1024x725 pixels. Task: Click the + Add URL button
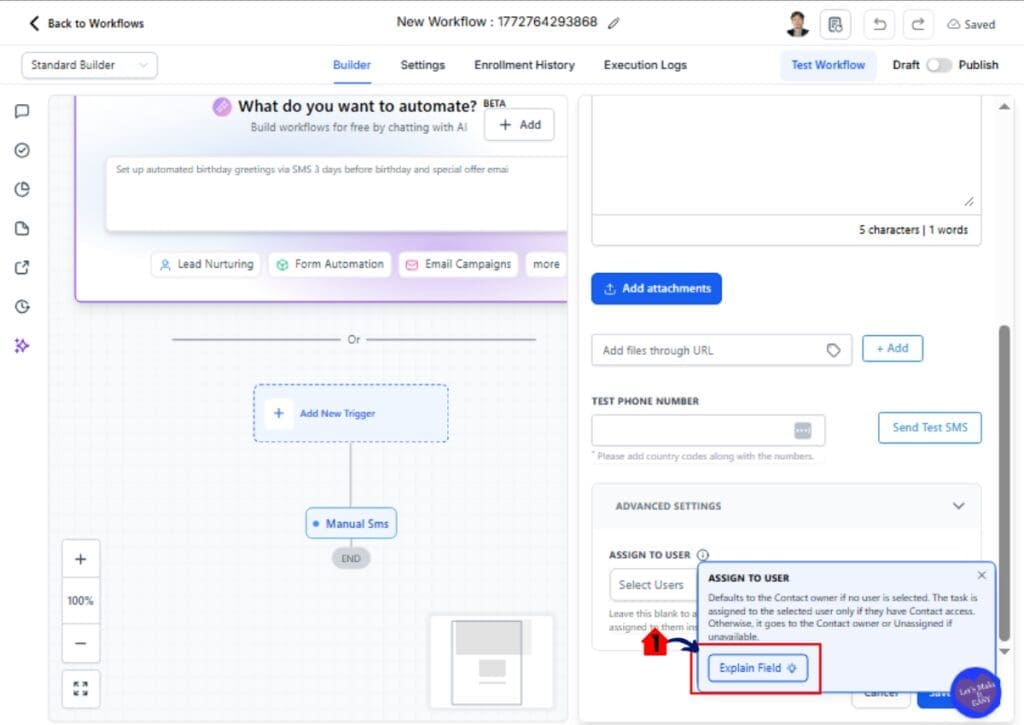pos(893,348)
